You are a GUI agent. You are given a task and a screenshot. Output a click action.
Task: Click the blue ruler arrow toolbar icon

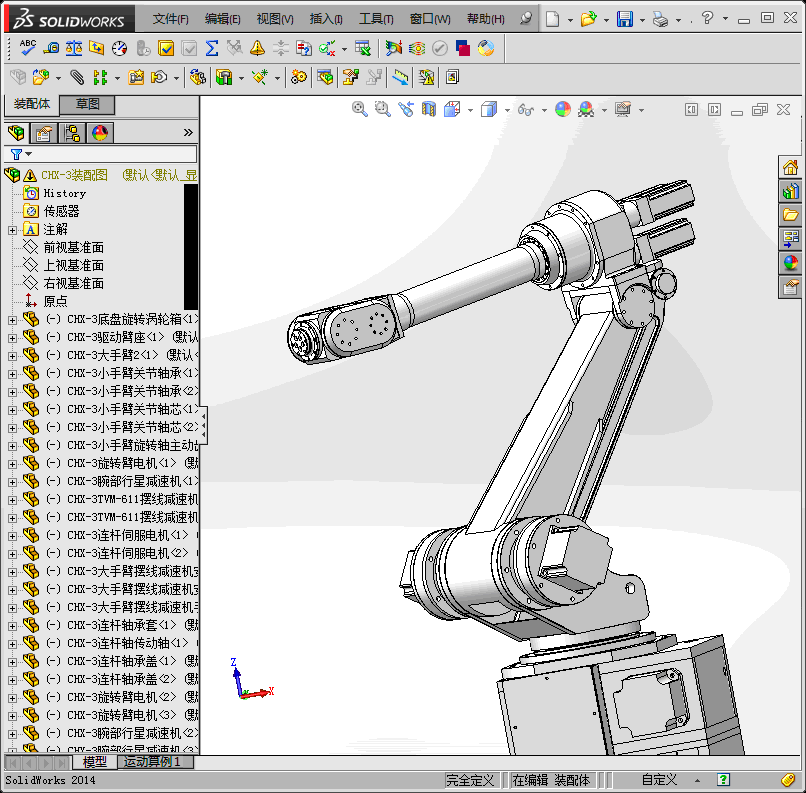click(x=400, y=78)
